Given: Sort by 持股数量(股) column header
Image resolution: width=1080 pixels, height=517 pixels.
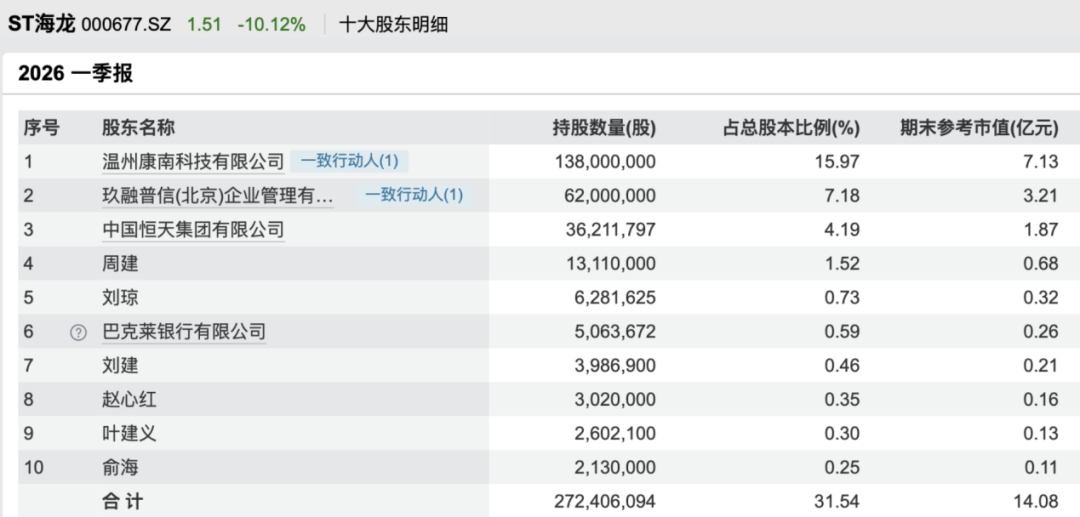Looking at the screenshot, I should pos(604,128).
